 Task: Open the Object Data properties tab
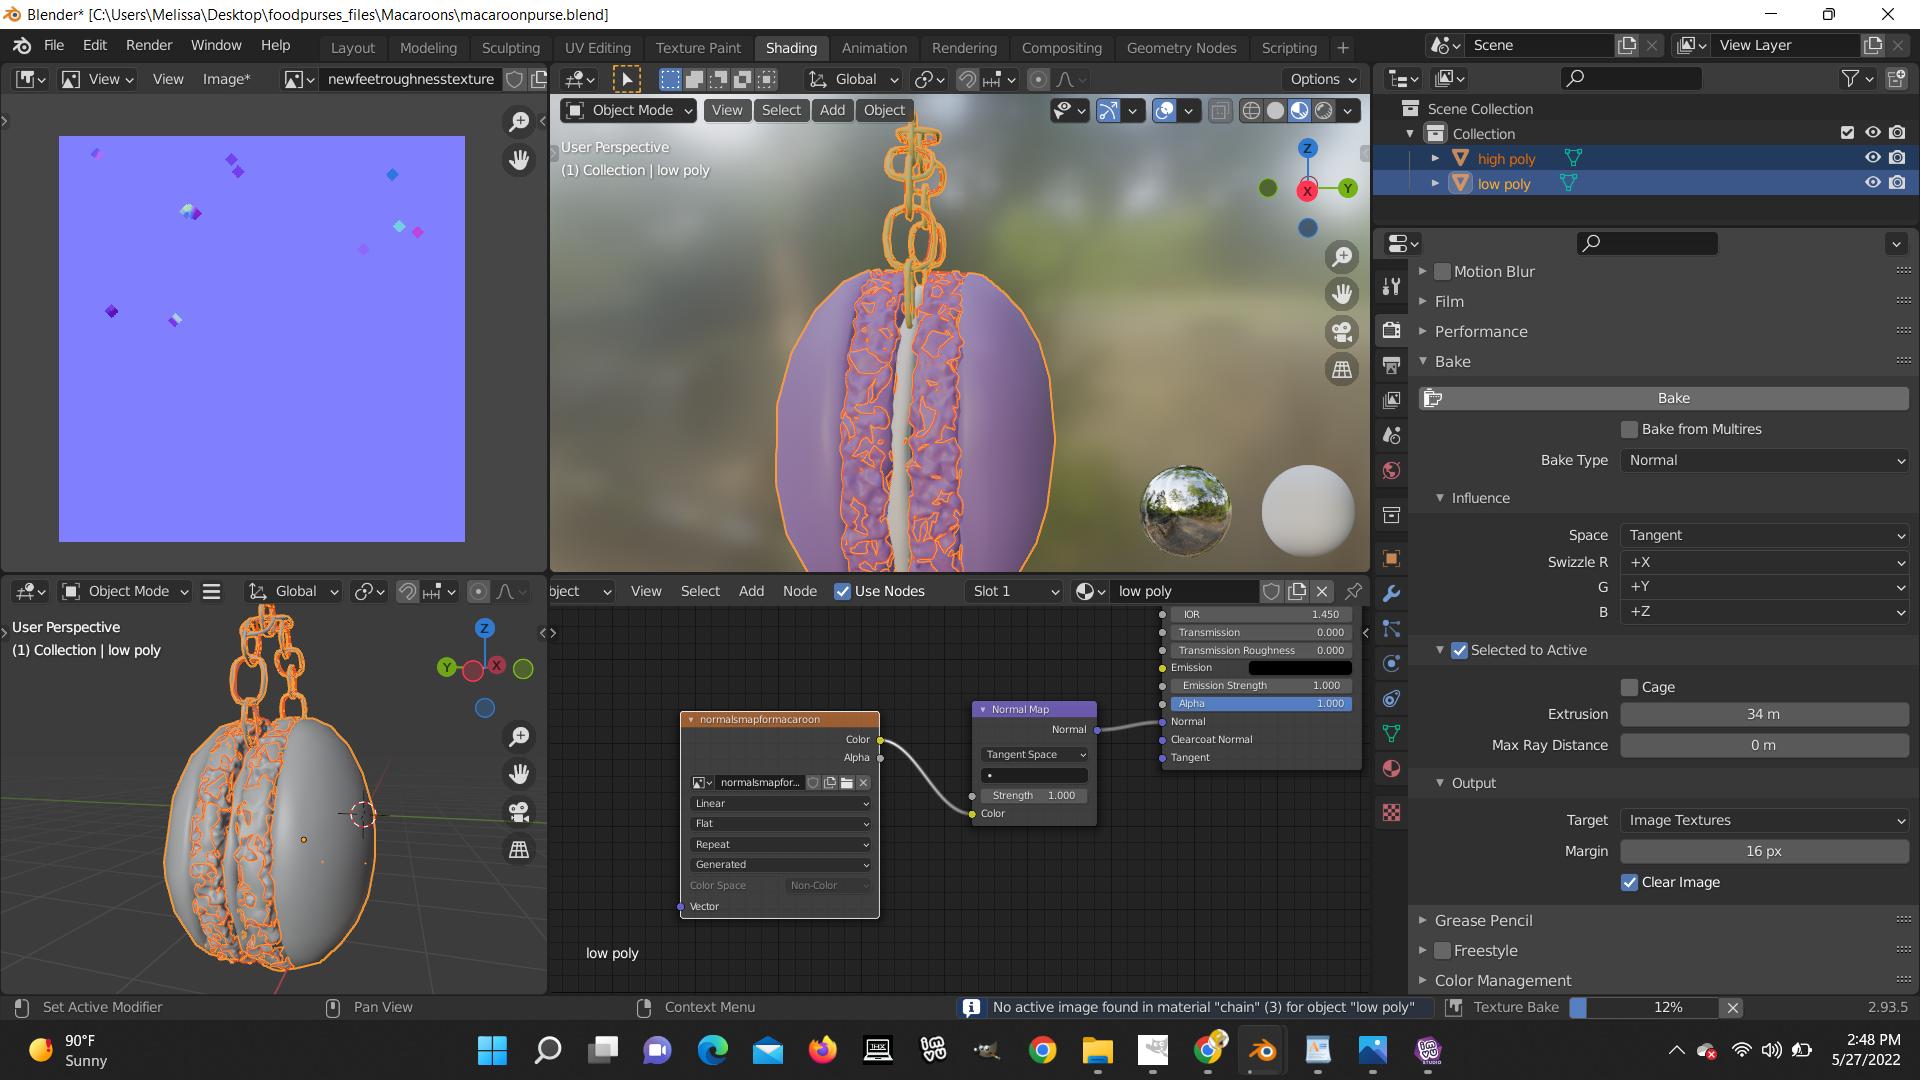point(1391,733)
